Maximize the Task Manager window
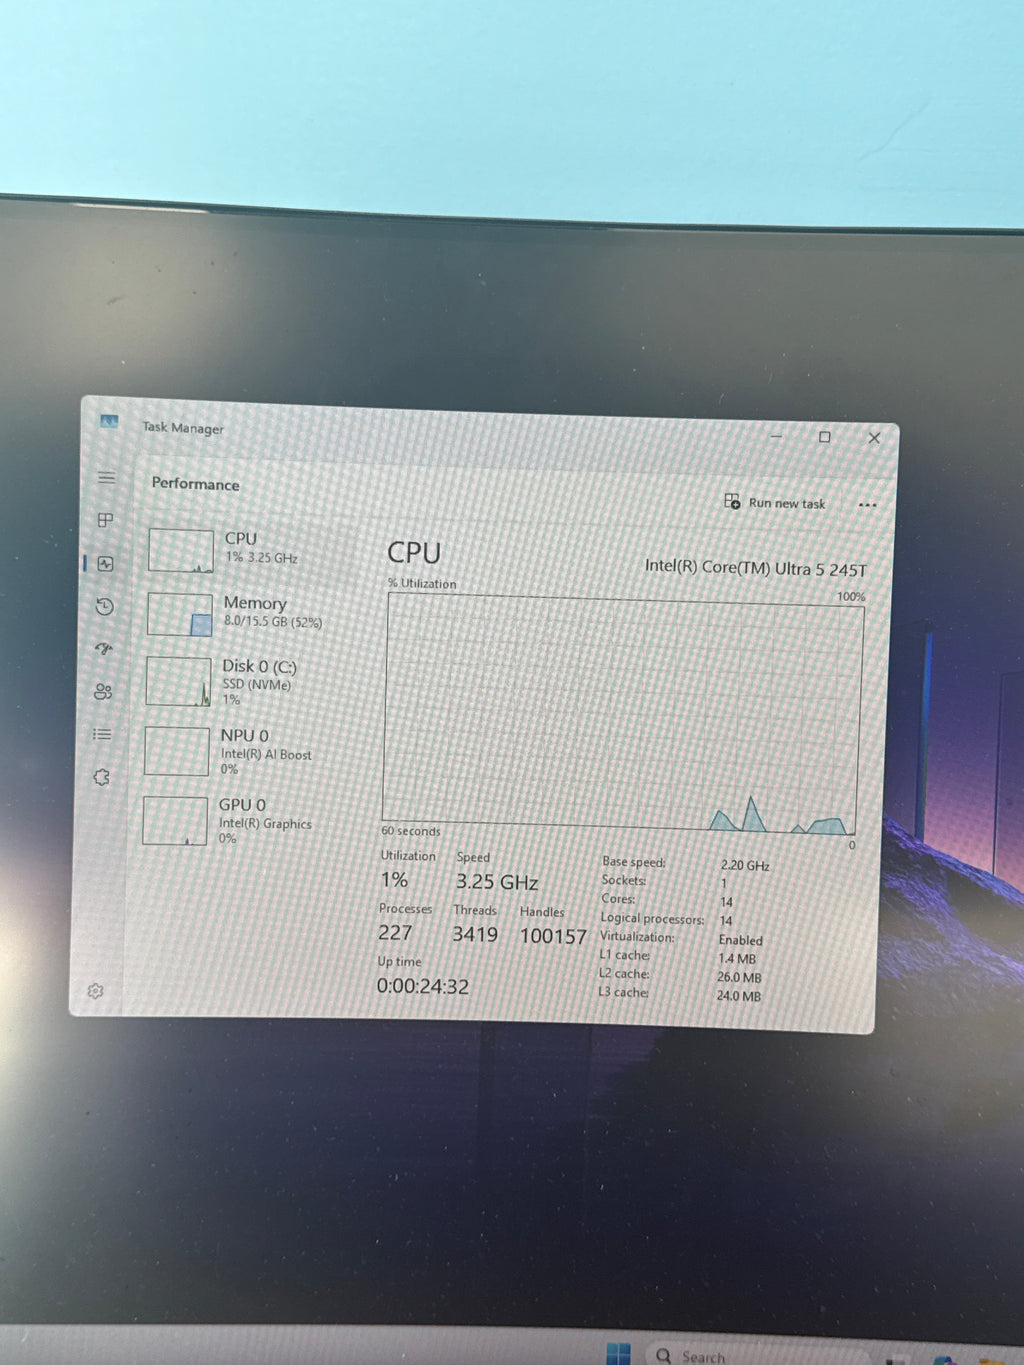1024x1365 pixels. [x=825, y=437]
